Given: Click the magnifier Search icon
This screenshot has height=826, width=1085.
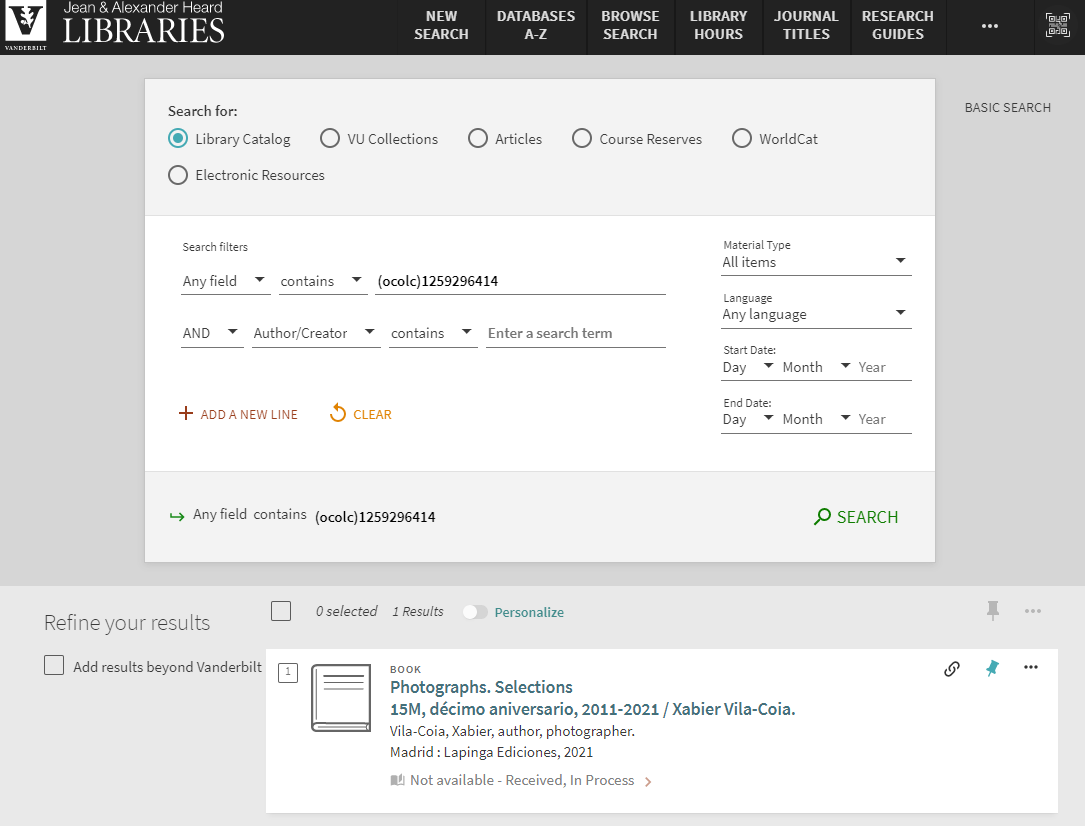Looking at the screenshot, I should pos(822,516).
